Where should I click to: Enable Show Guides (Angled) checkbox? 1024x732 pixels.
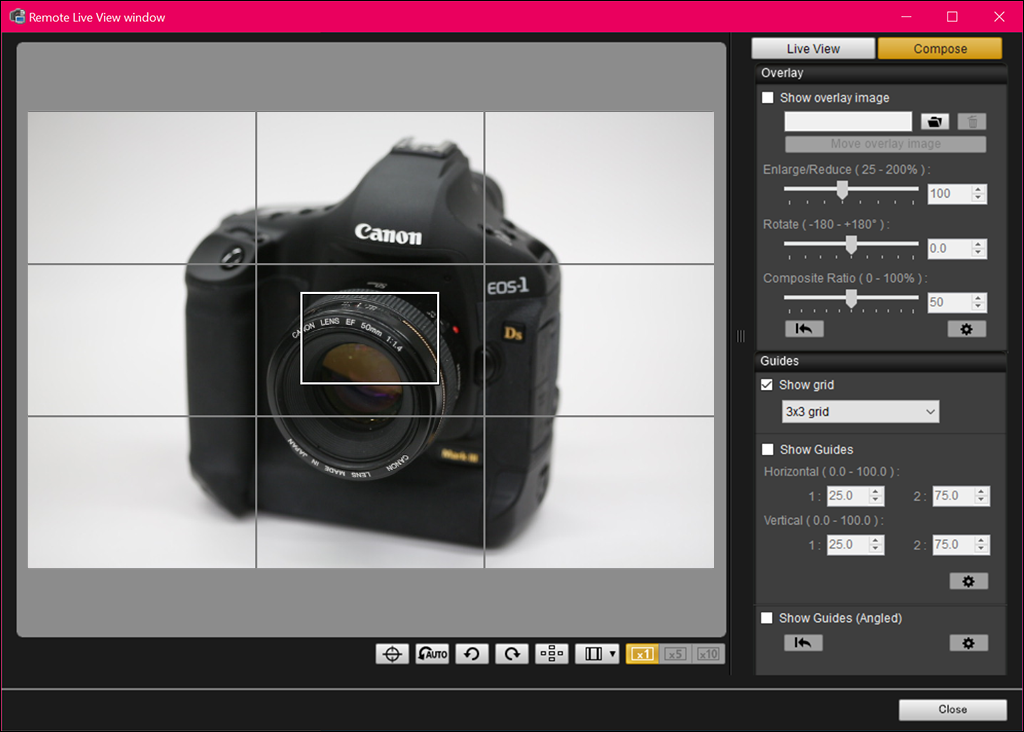click(767, 618)
